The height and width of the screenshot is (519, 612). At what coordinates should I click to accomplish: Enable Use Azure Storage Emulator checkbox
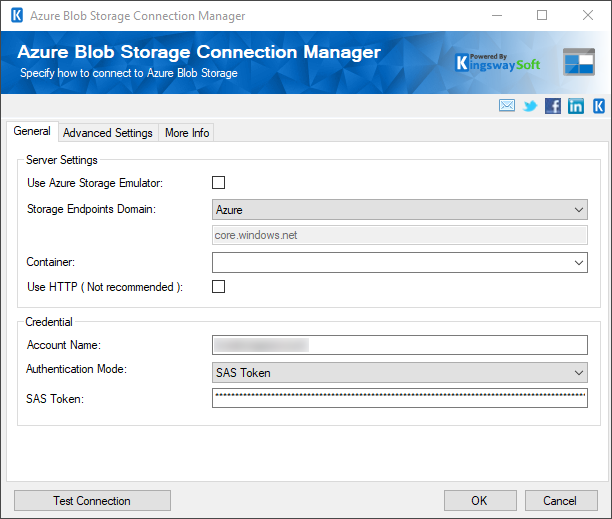point(218,182)
